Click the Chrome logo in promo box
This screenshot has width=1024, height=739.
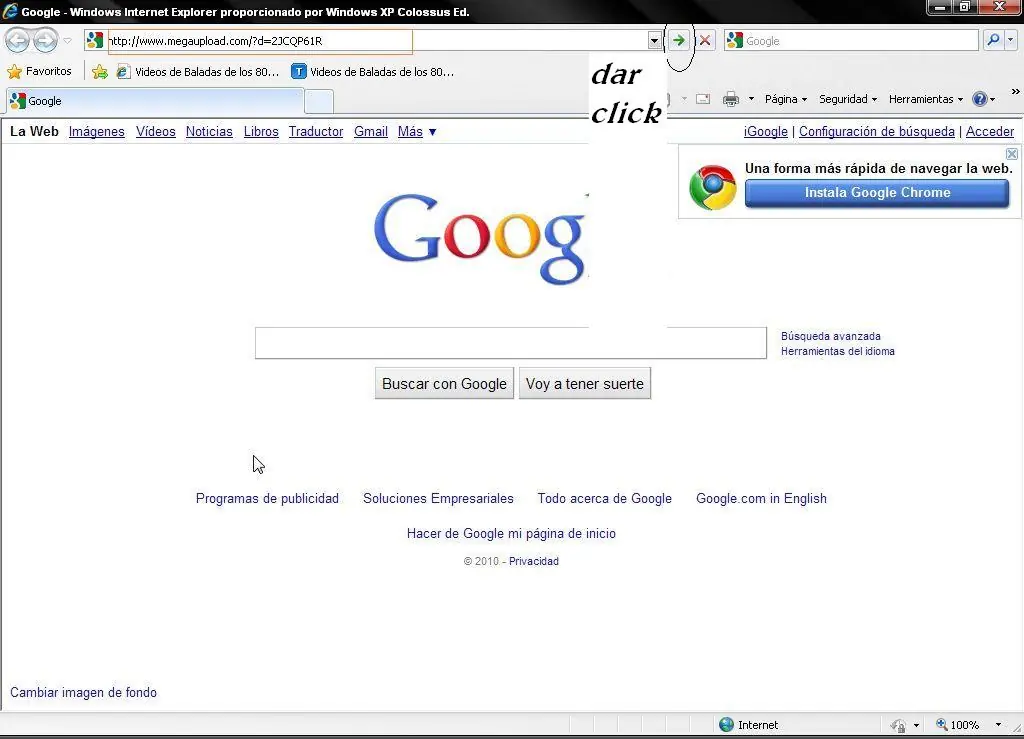click(712, 187)
